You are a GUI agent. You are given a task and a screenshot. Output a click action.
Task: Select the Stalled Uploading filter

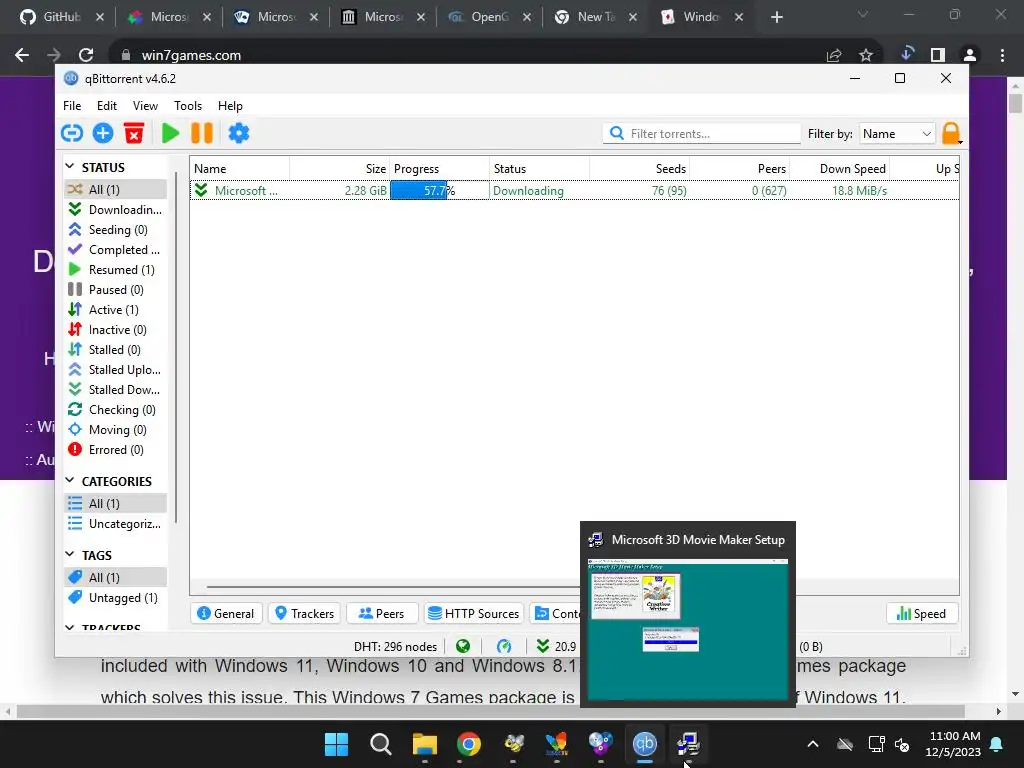(x=116, y=370)
